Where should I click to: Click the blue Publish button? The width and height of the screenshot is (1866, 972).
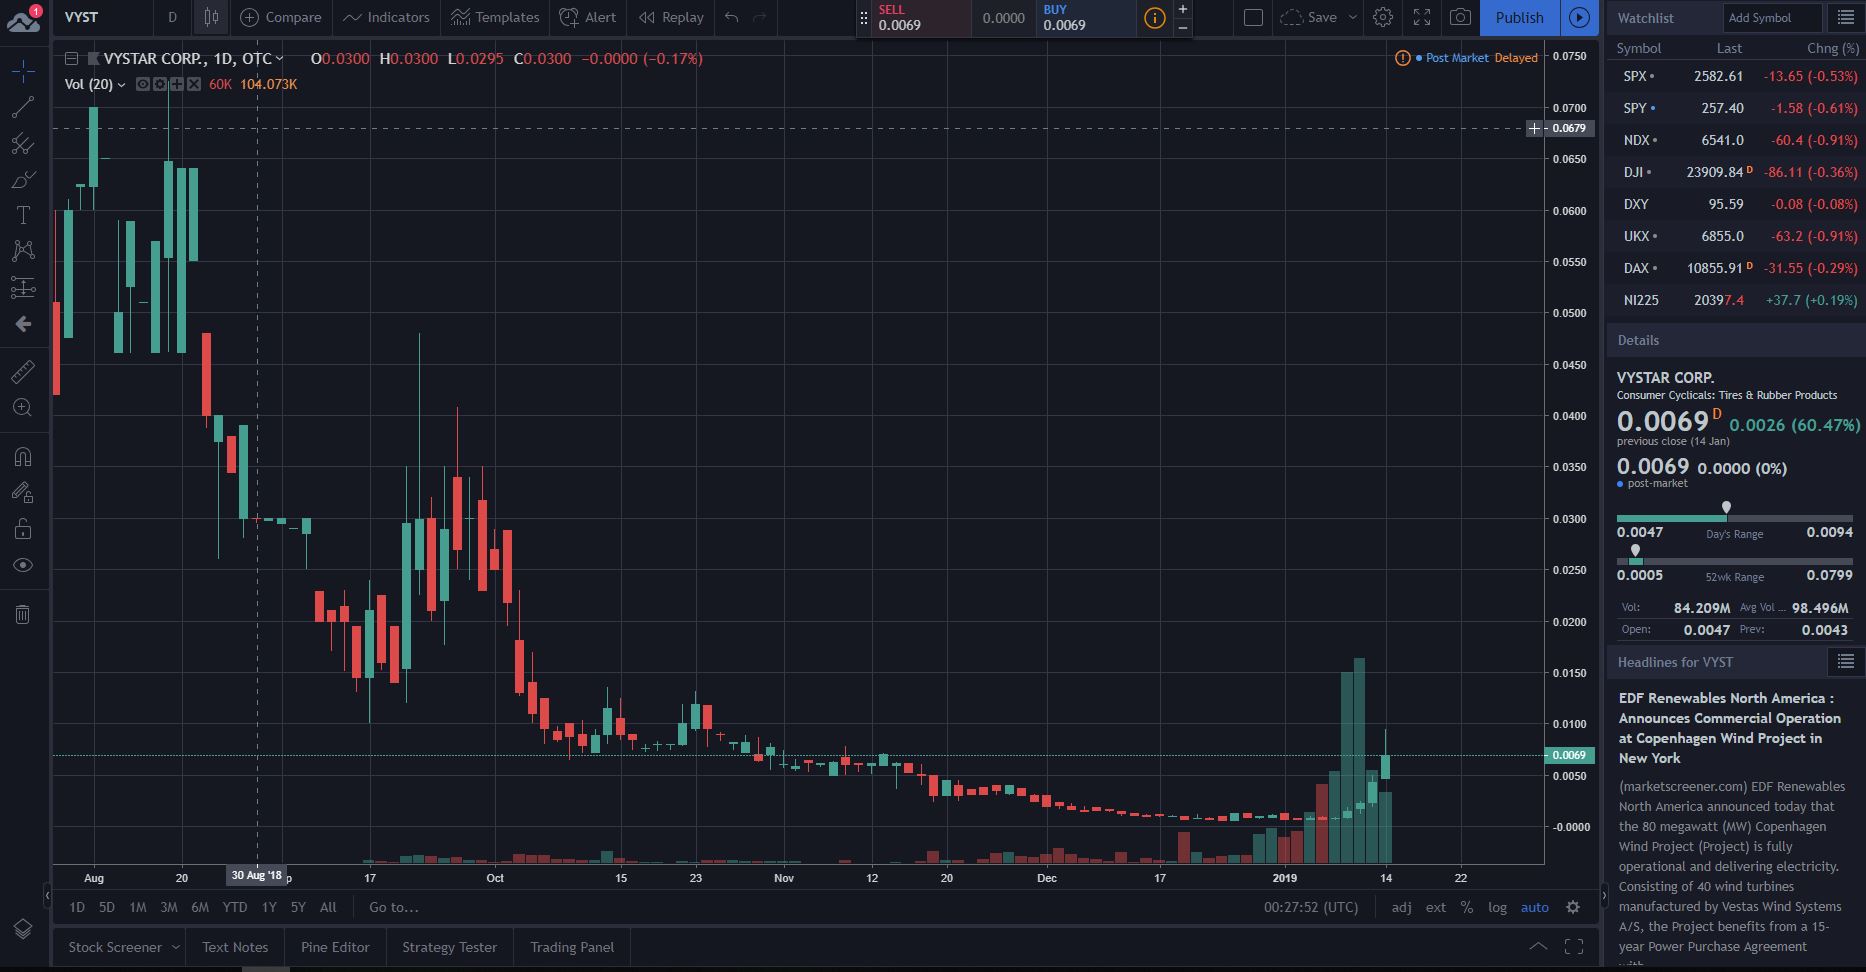pos(1519,17)
